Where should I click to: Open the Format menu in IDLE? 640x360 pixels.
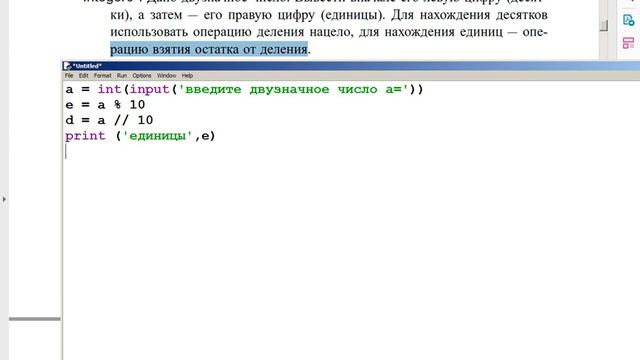(x=102, y=76)
